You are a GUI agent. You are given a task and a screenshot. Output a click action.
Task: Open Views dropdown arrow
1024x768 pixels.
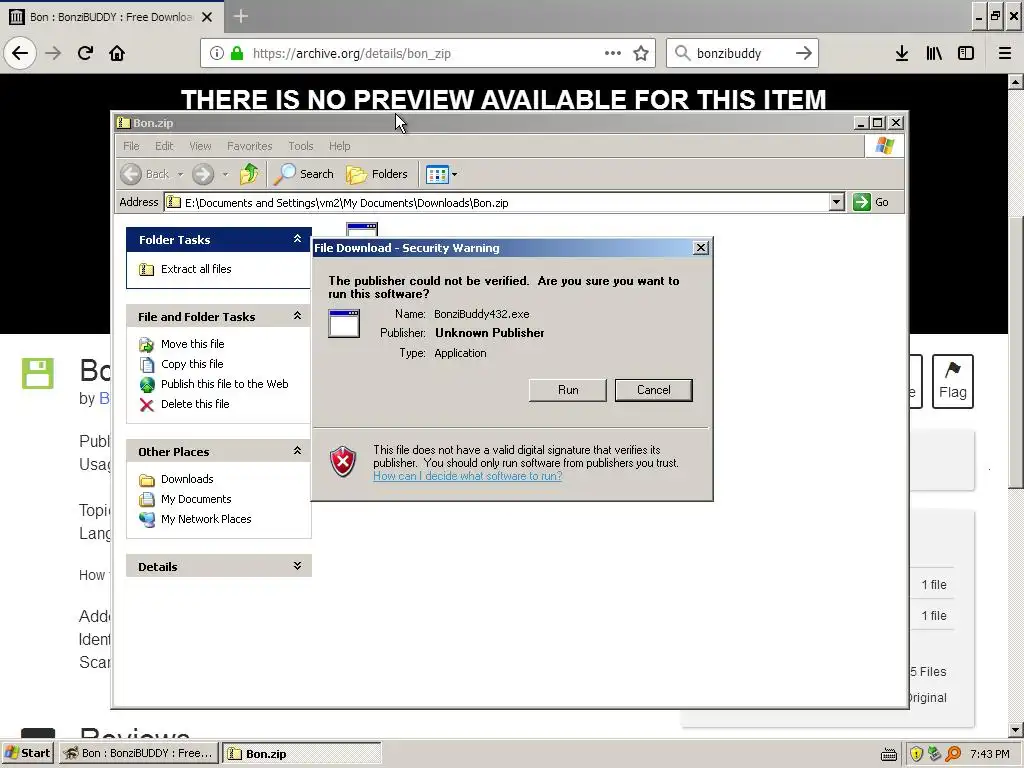tap(455, 174)
